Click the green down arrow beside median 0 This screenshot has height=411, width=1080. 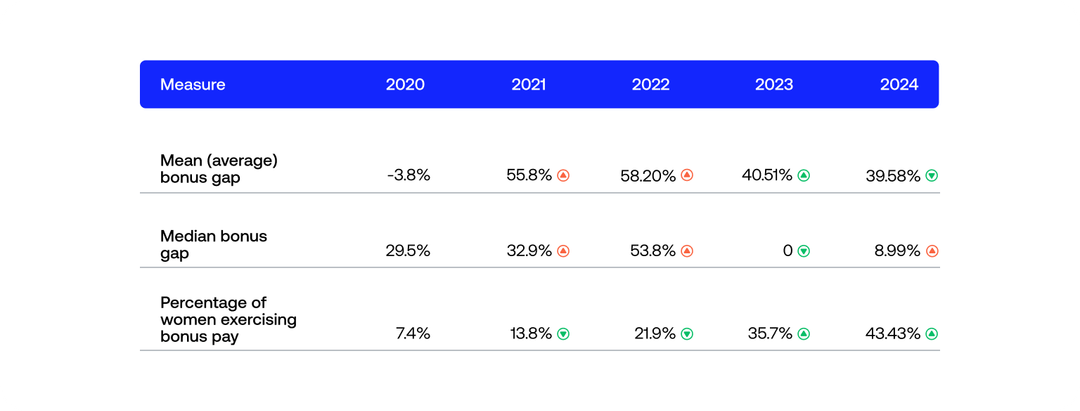coord(804,251)
